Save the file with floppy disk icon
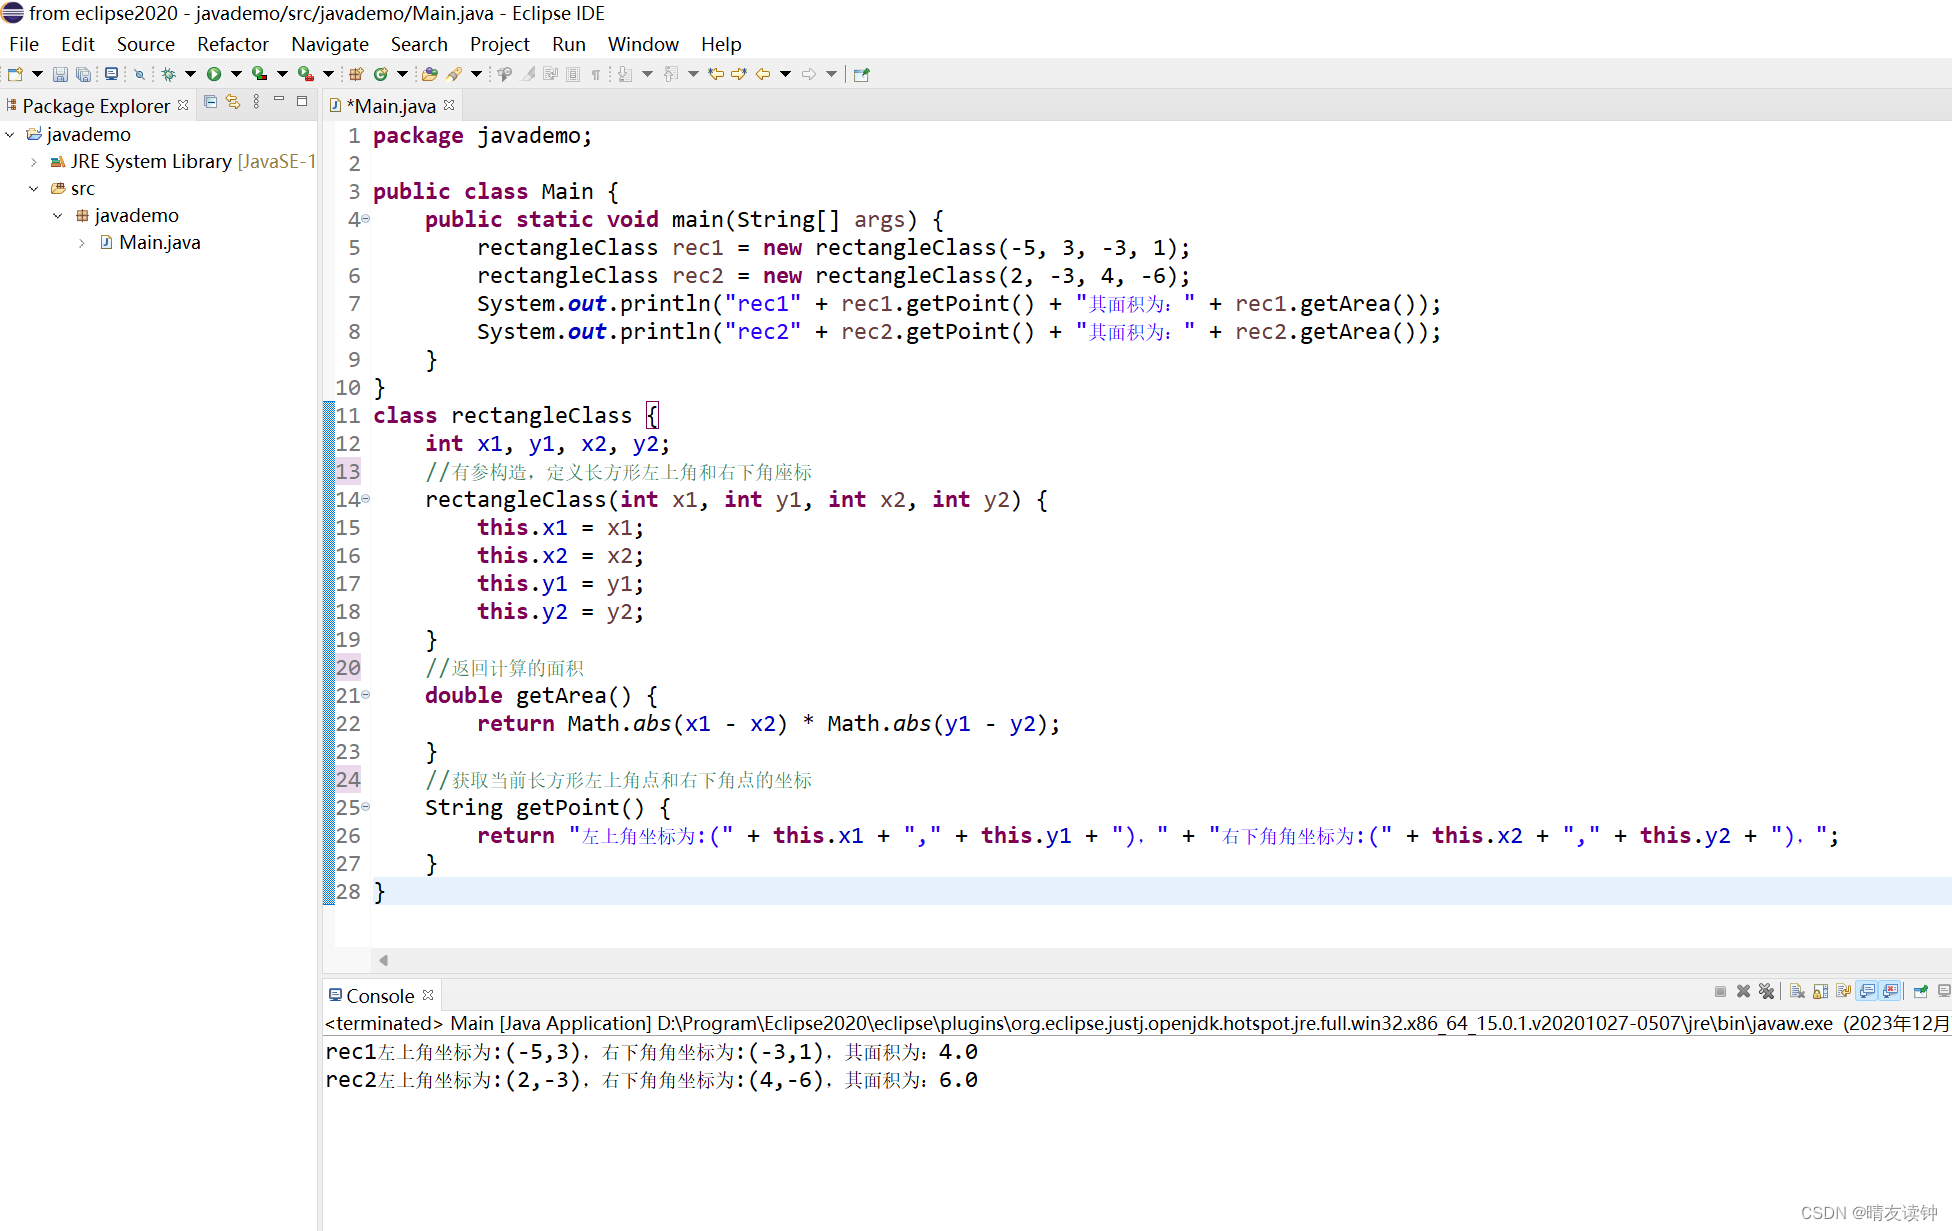Screen dimensions: 1952x1231 coord(60,74)
